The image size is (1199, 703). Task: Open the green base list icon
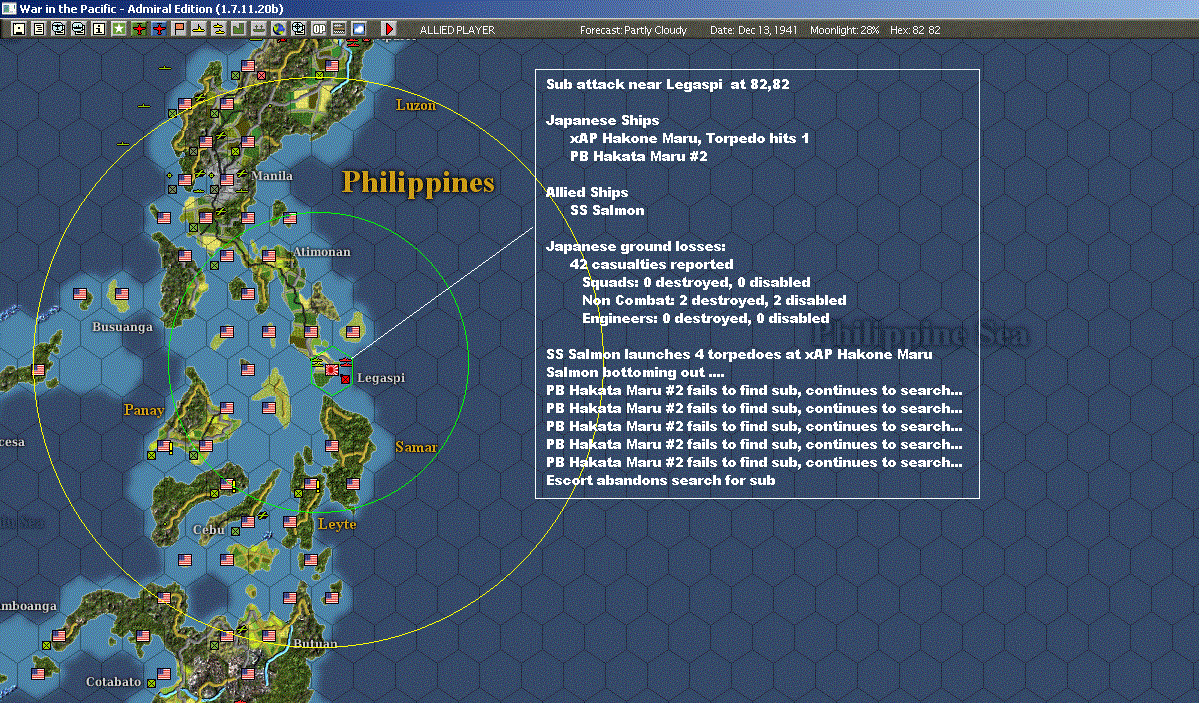click(239, 29)
